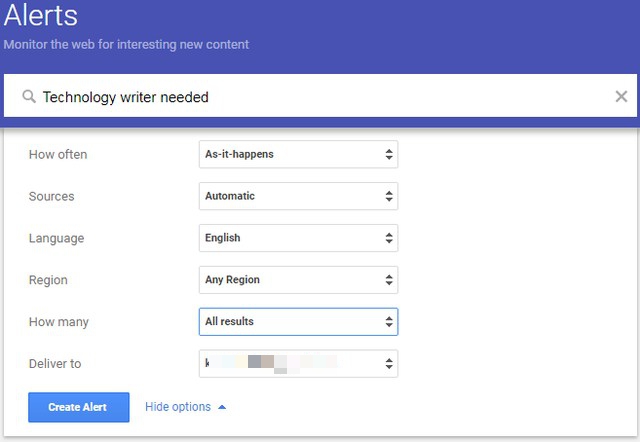
Task: Click the Alerts page heading
Action: coord(41,16)
